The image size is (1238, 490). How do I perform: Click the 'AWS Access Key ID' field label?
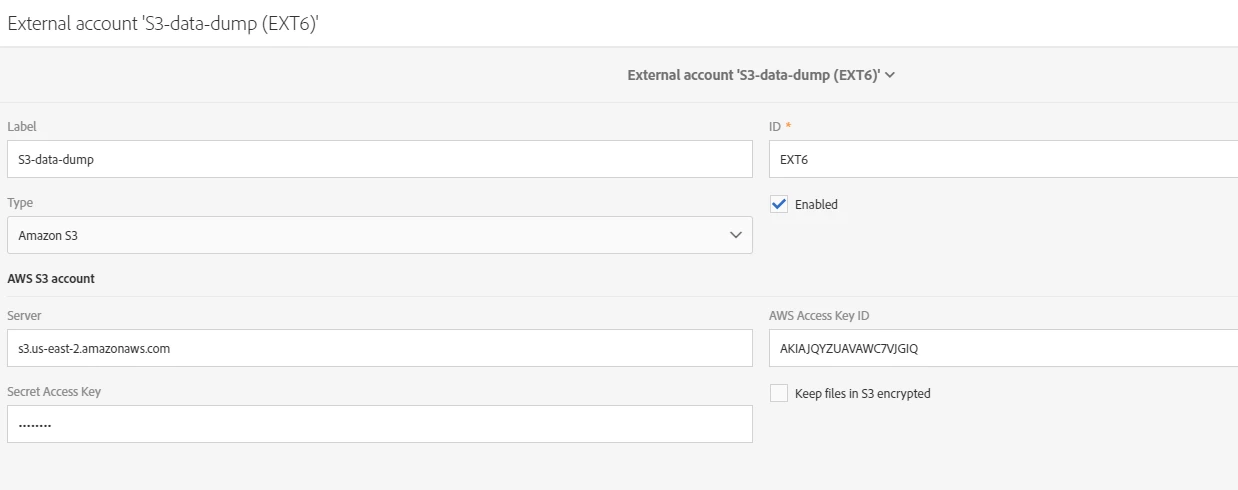pyautogui.click(x=819, y=316)
